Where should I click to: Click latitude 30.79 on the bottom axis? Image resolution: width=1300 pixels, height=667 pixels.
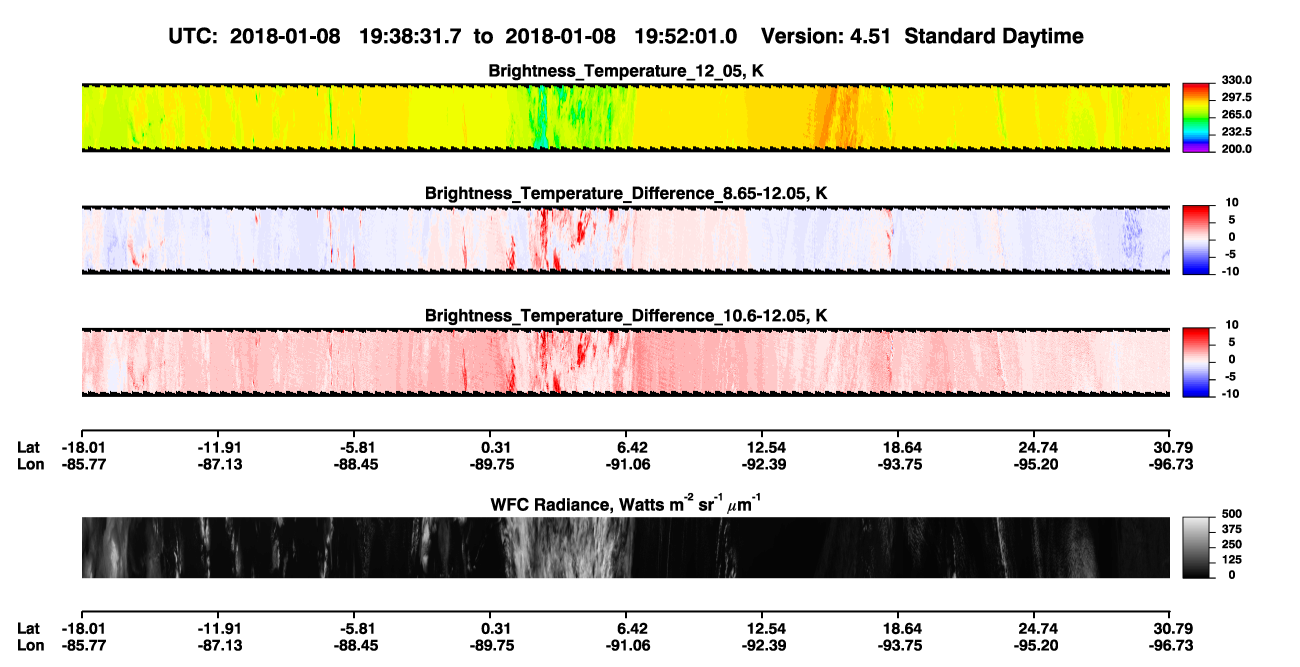pos(1174,629)
